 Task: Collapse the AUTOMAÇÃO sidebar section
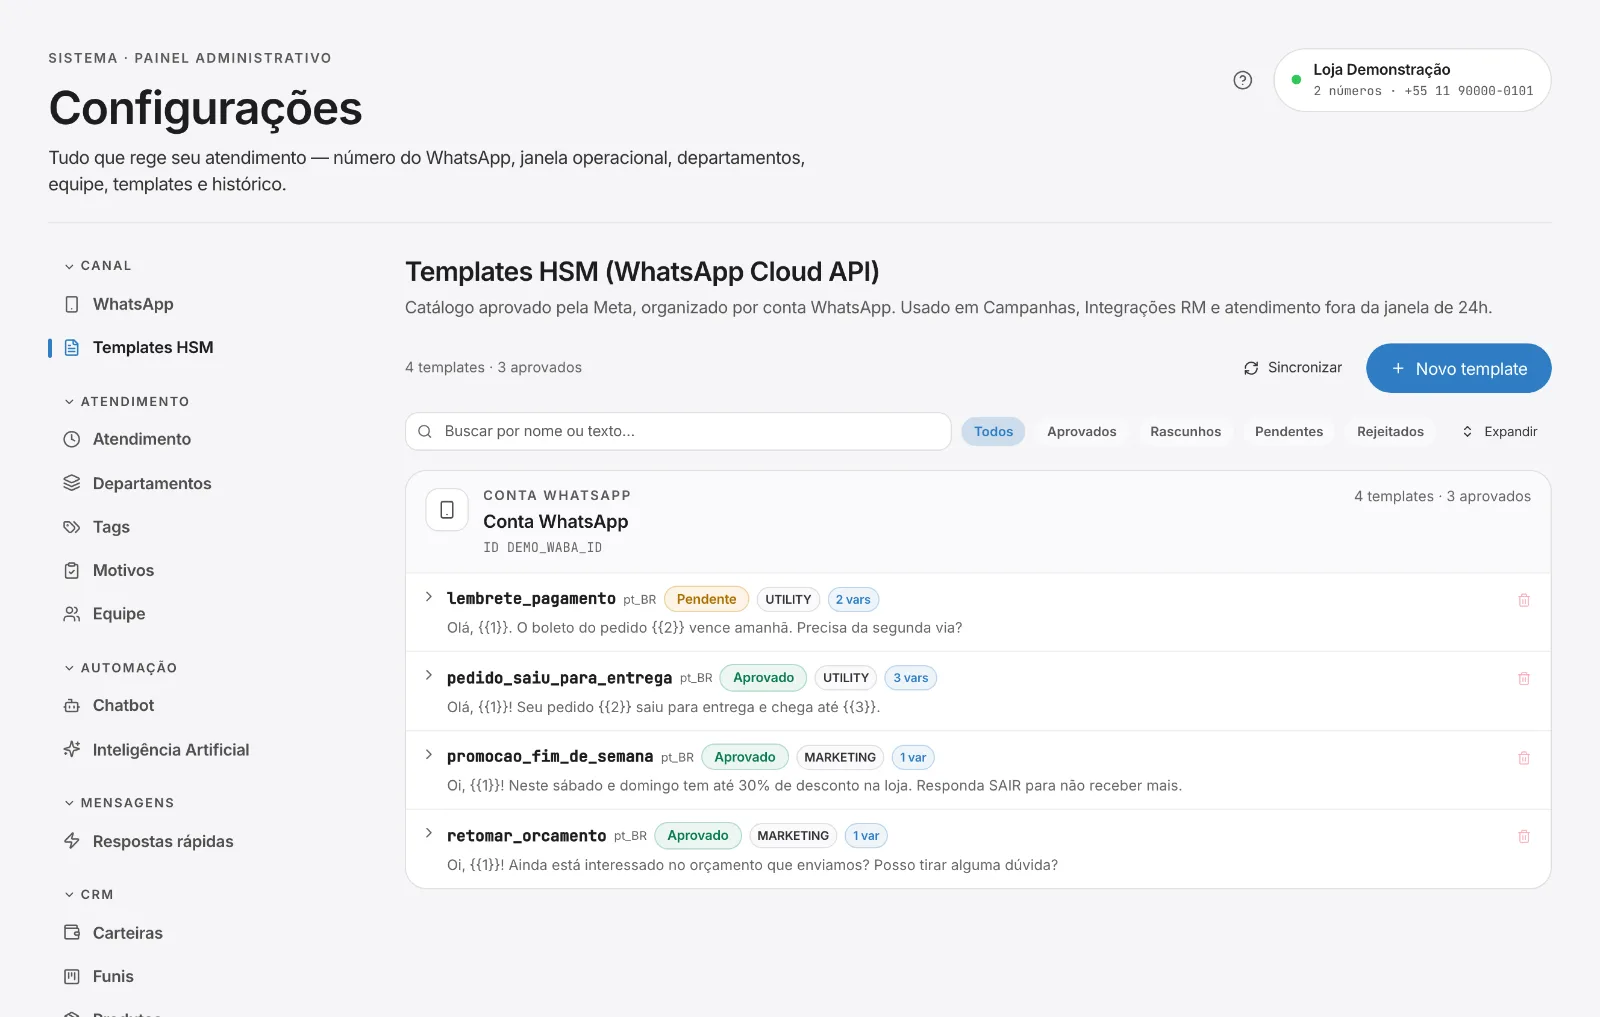coord(120,668)
